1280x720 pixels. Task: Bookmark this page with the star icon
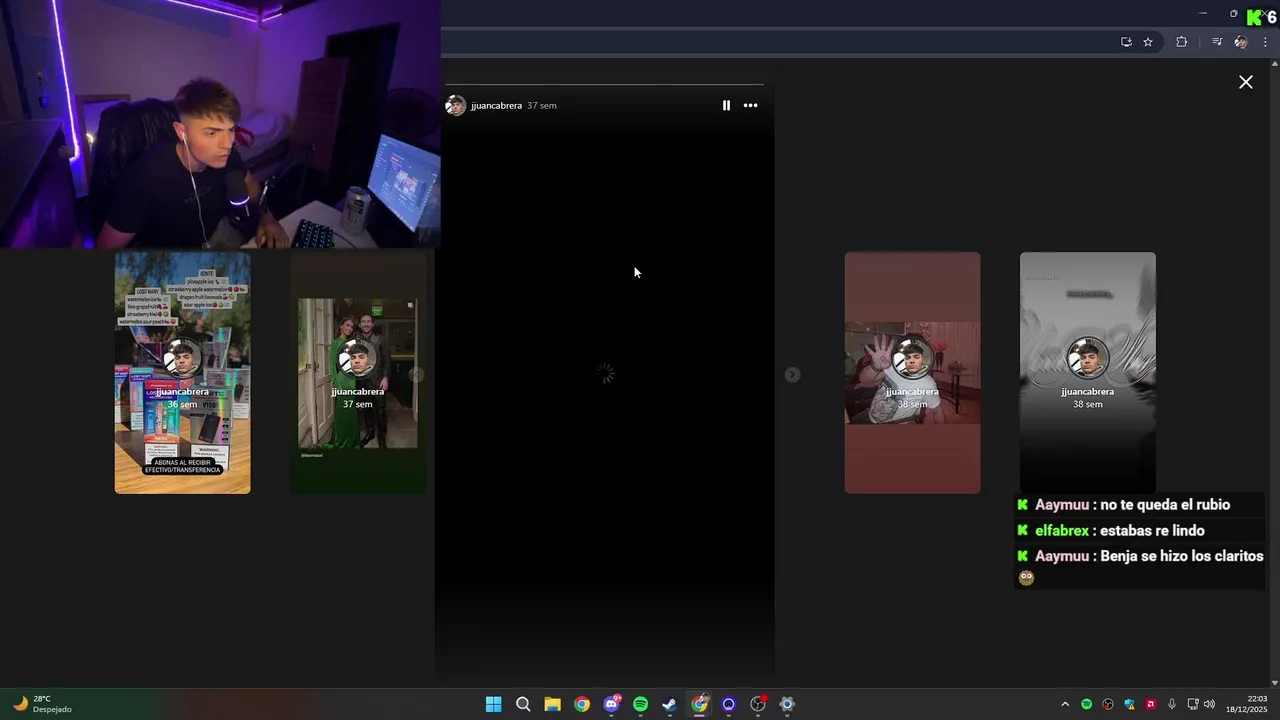tap(1148, 42)
